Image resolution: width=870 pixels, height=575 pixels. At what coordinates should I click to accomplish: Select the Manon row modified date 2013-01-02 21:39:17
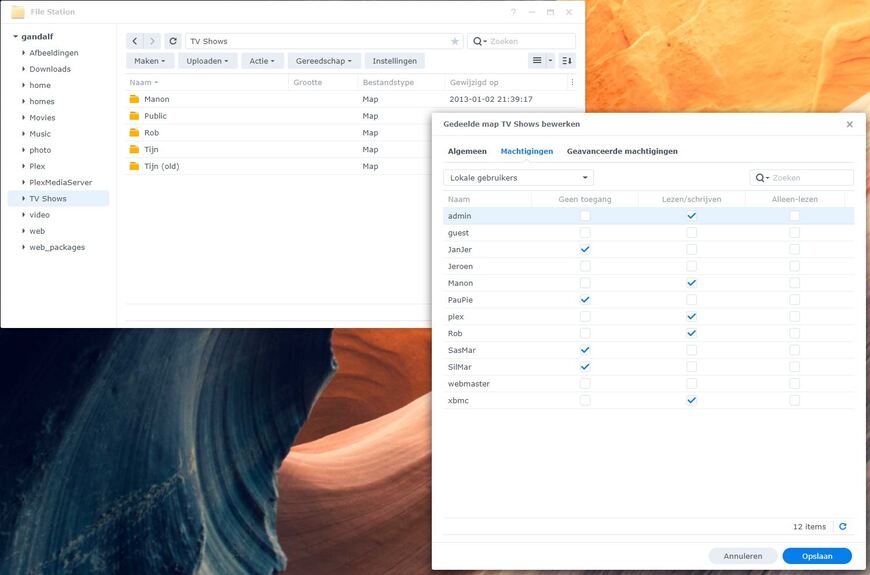(x=490, y=99)
